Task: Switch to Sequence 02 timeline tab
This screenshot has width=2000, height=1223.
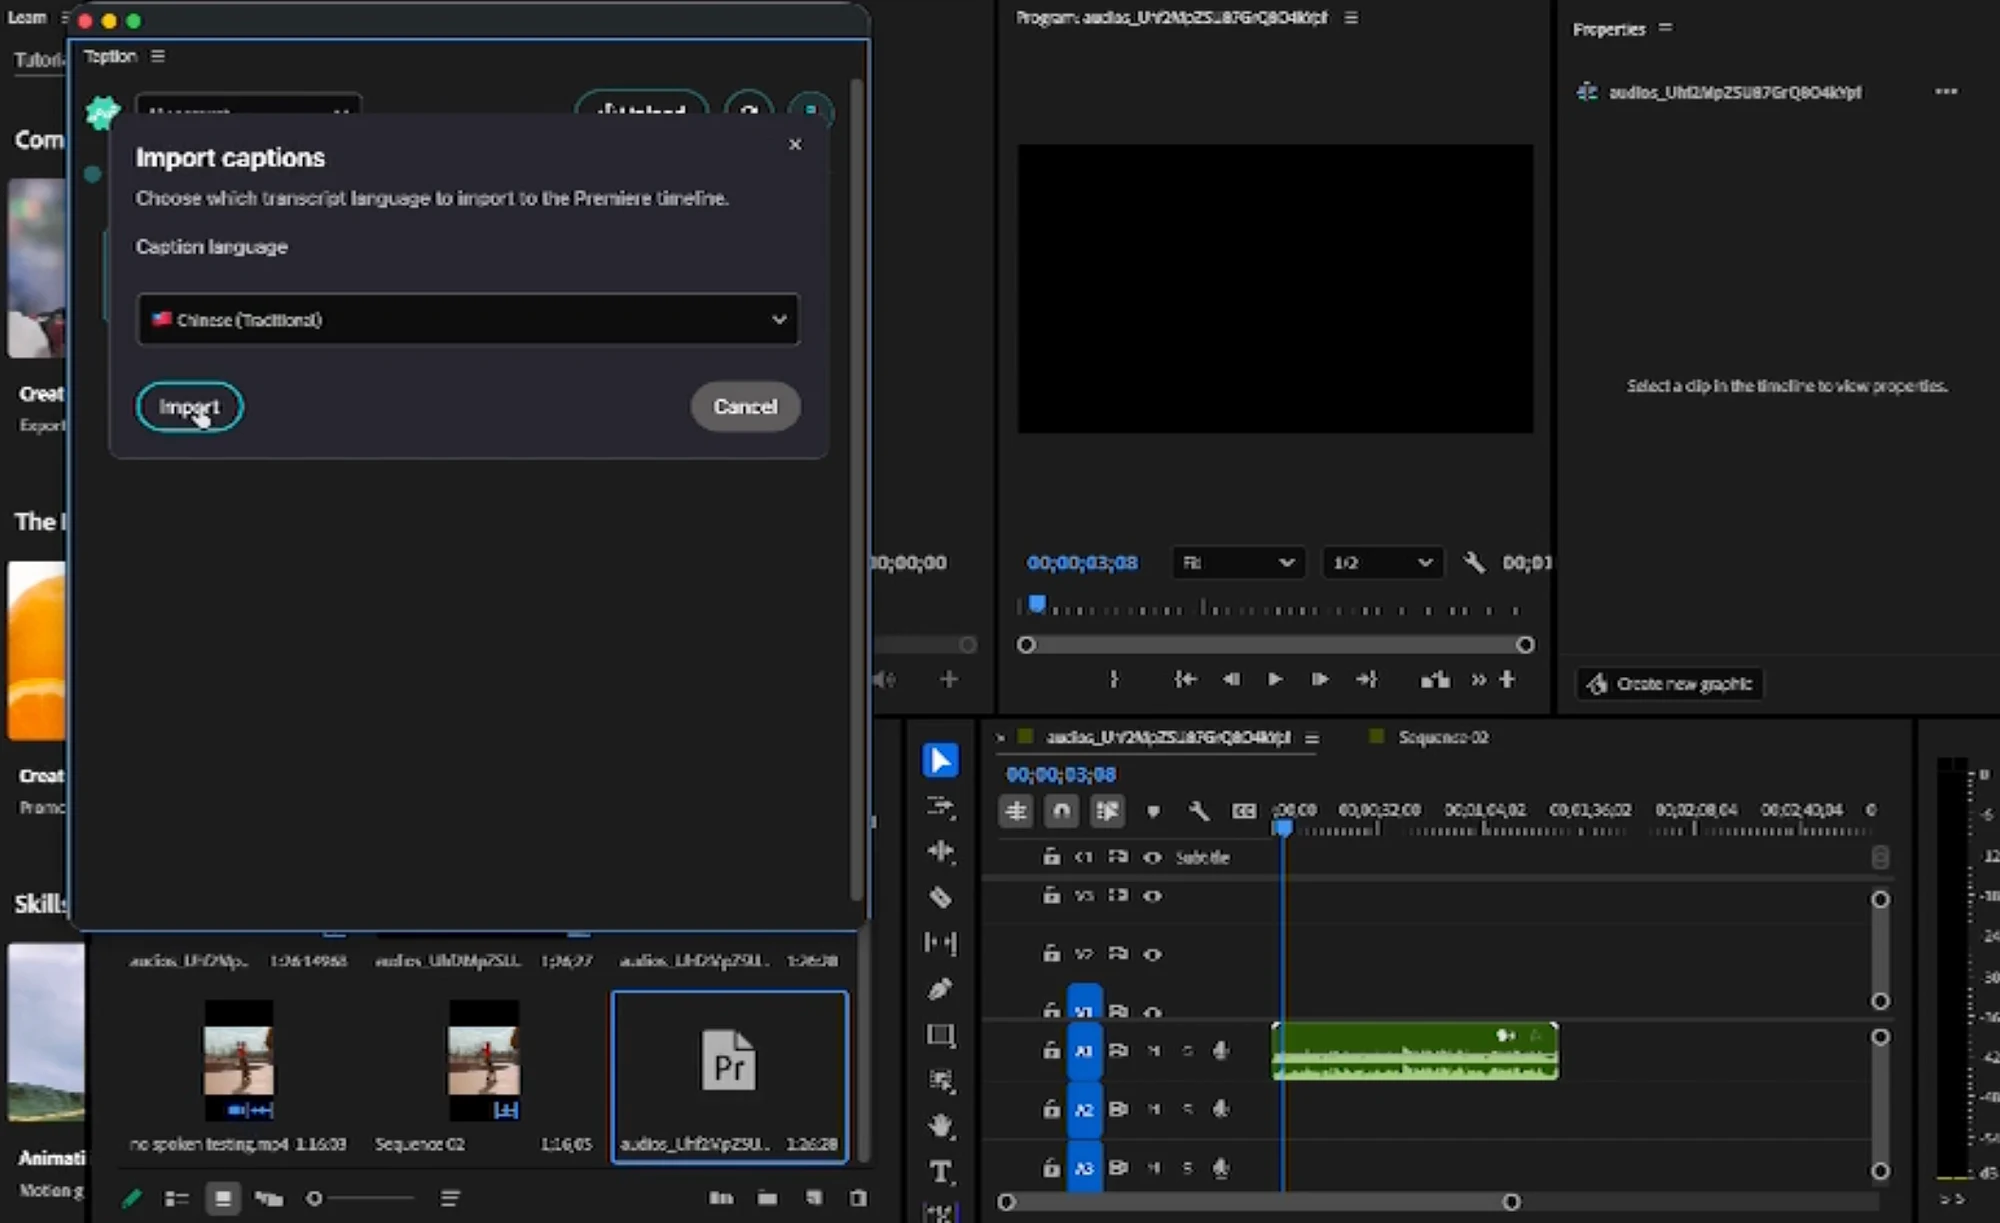Action: coord(1443,737)
